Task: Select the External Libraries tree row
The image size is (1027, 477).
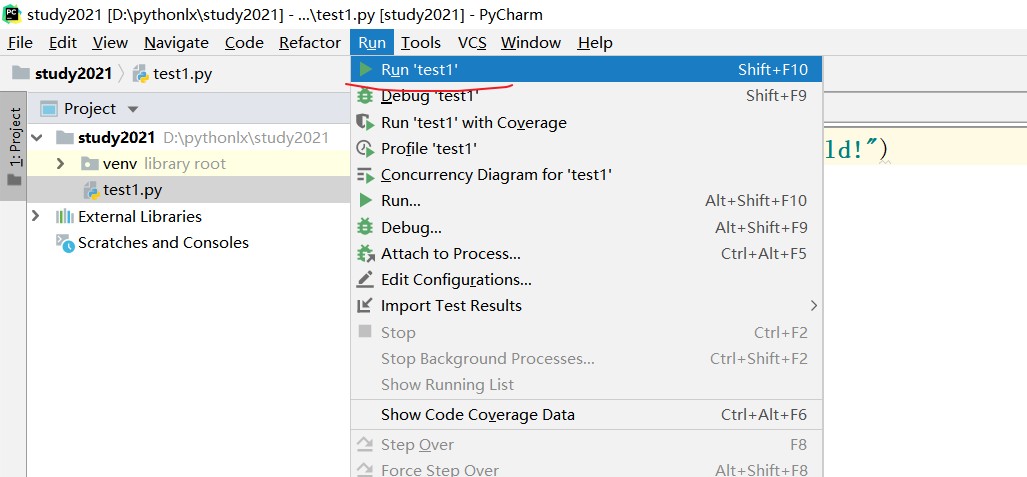Action: click(x=189, y=216)
